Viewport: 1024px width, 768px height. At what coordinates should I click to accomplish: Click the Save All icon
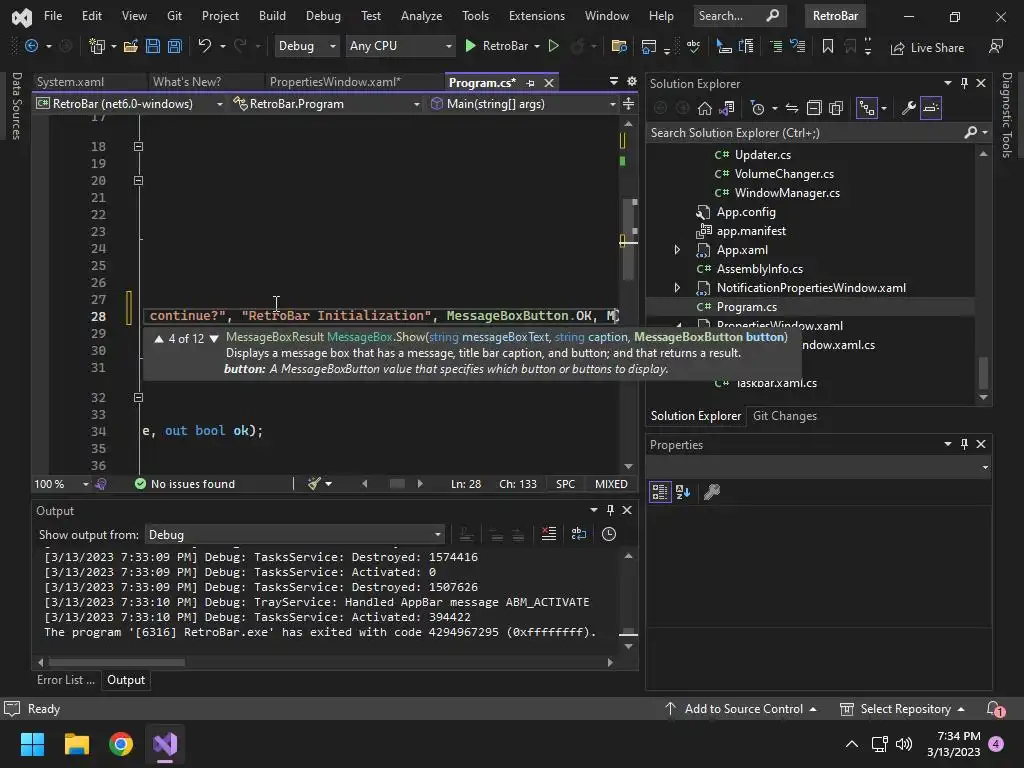coord(174,46)
